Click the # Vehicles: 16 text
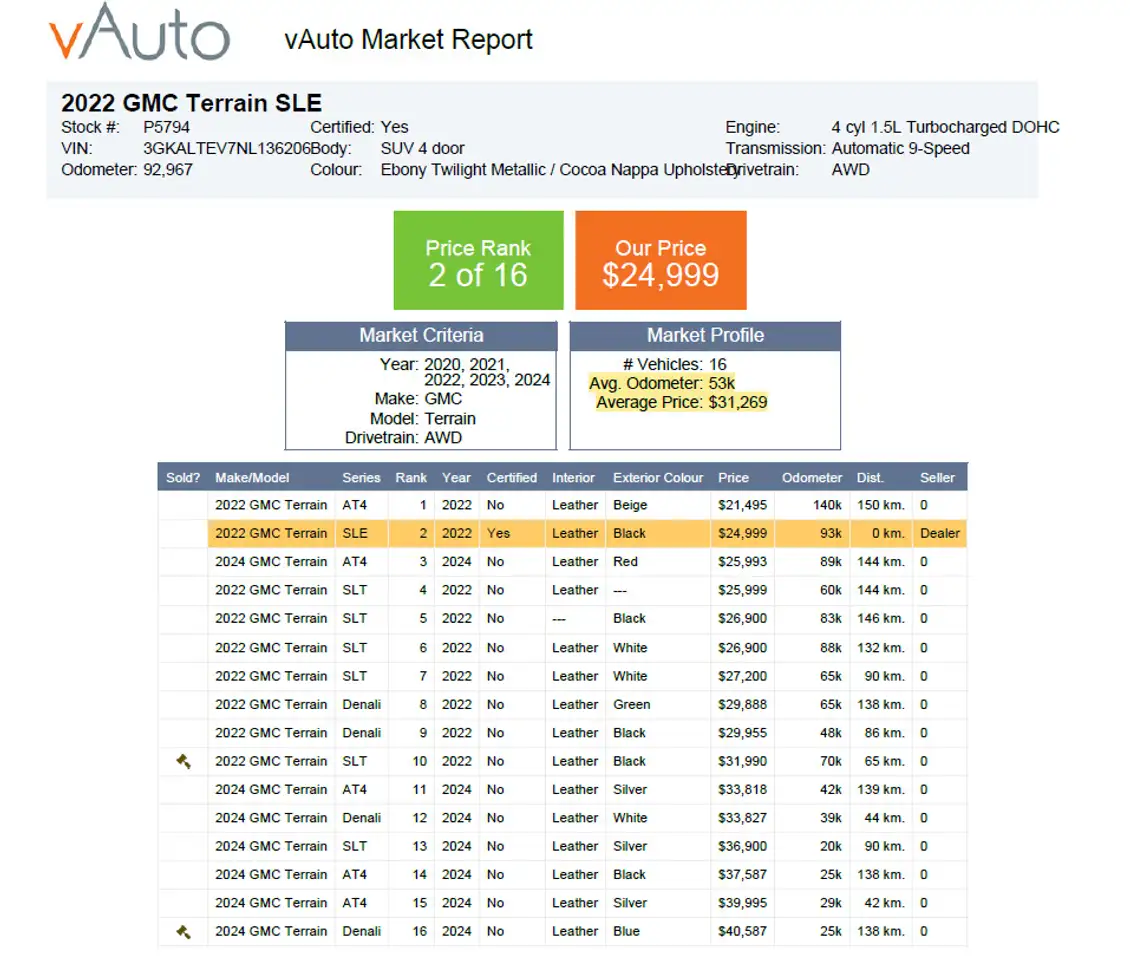The width and height of the screenshot is (1130, 960). pyautogui.click(x=675, y=365)
